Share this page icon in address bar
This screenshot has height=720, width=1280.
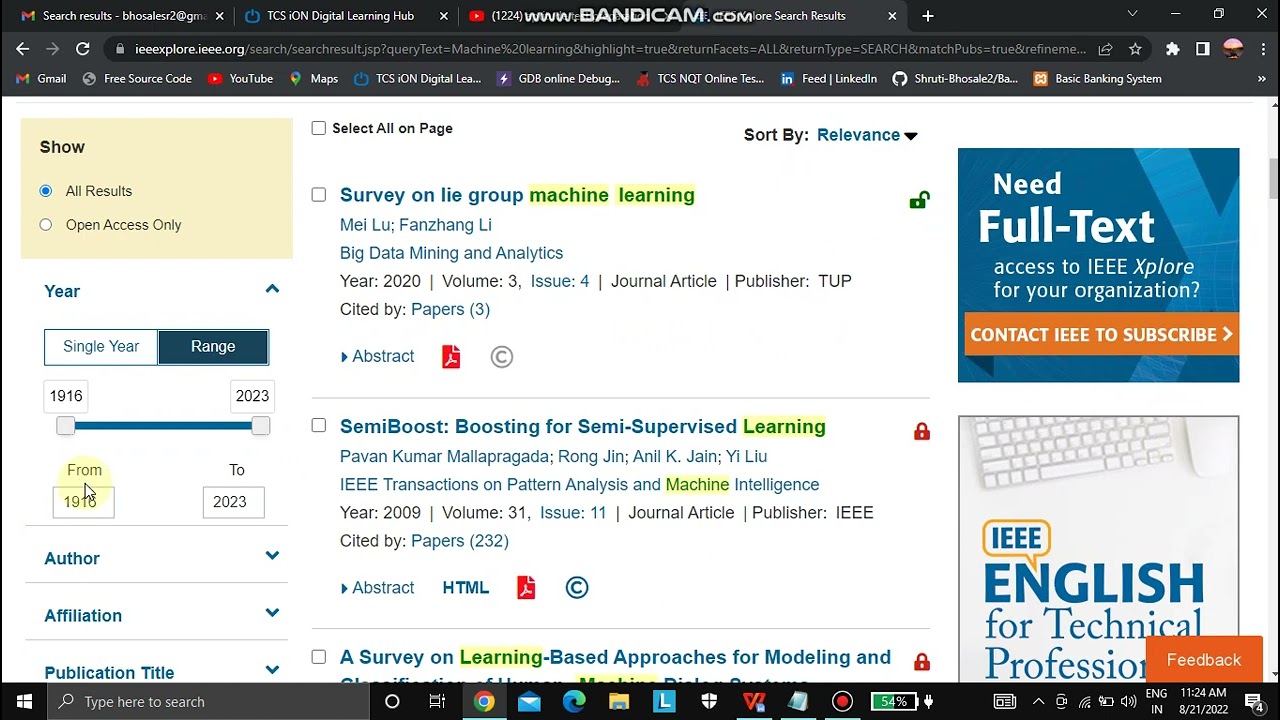(1105, 49)
